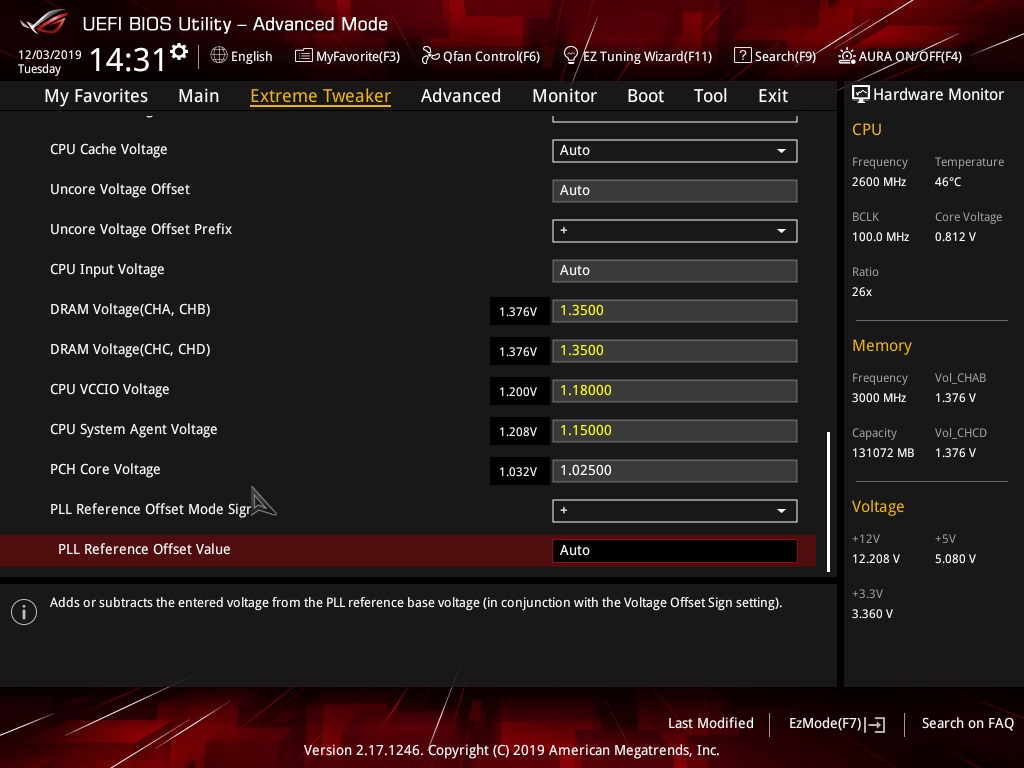Click the 3.360 V reading
This screenshot has height=768, width=1024.
click(872, 614)
